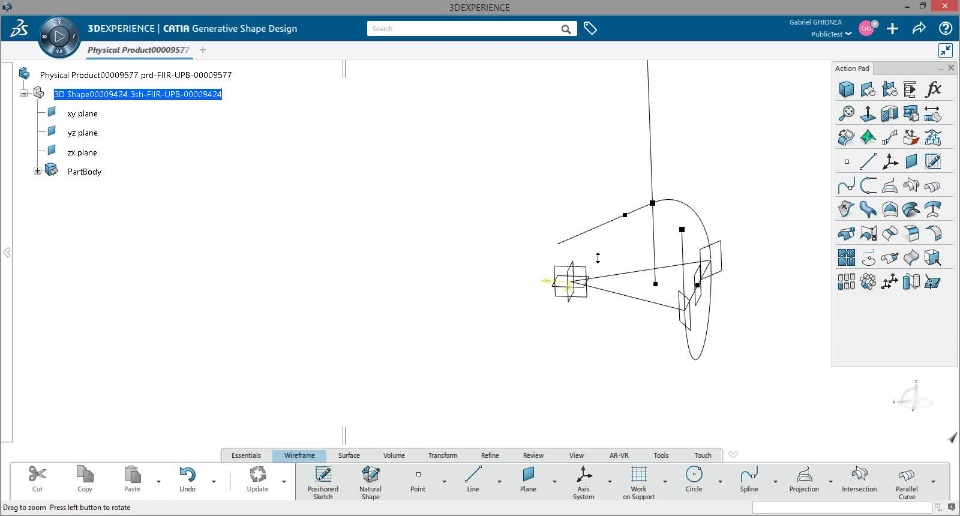Open the user profile avatar

[866, 28]
